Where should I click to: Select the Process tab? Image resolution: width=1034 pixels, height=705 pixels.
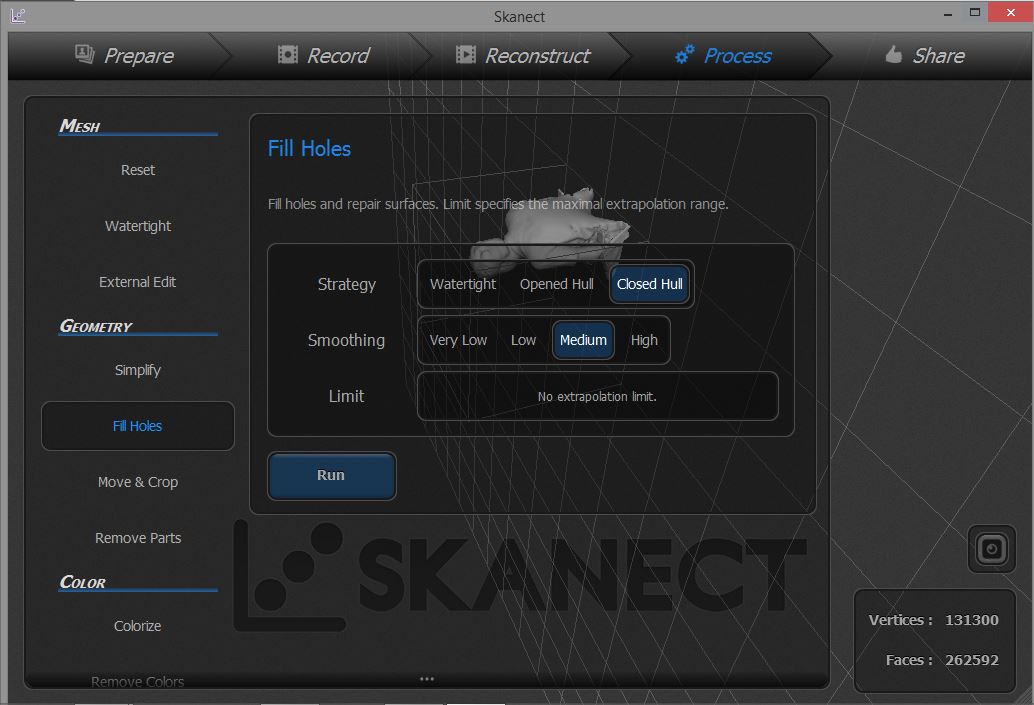tap(723, 55)
